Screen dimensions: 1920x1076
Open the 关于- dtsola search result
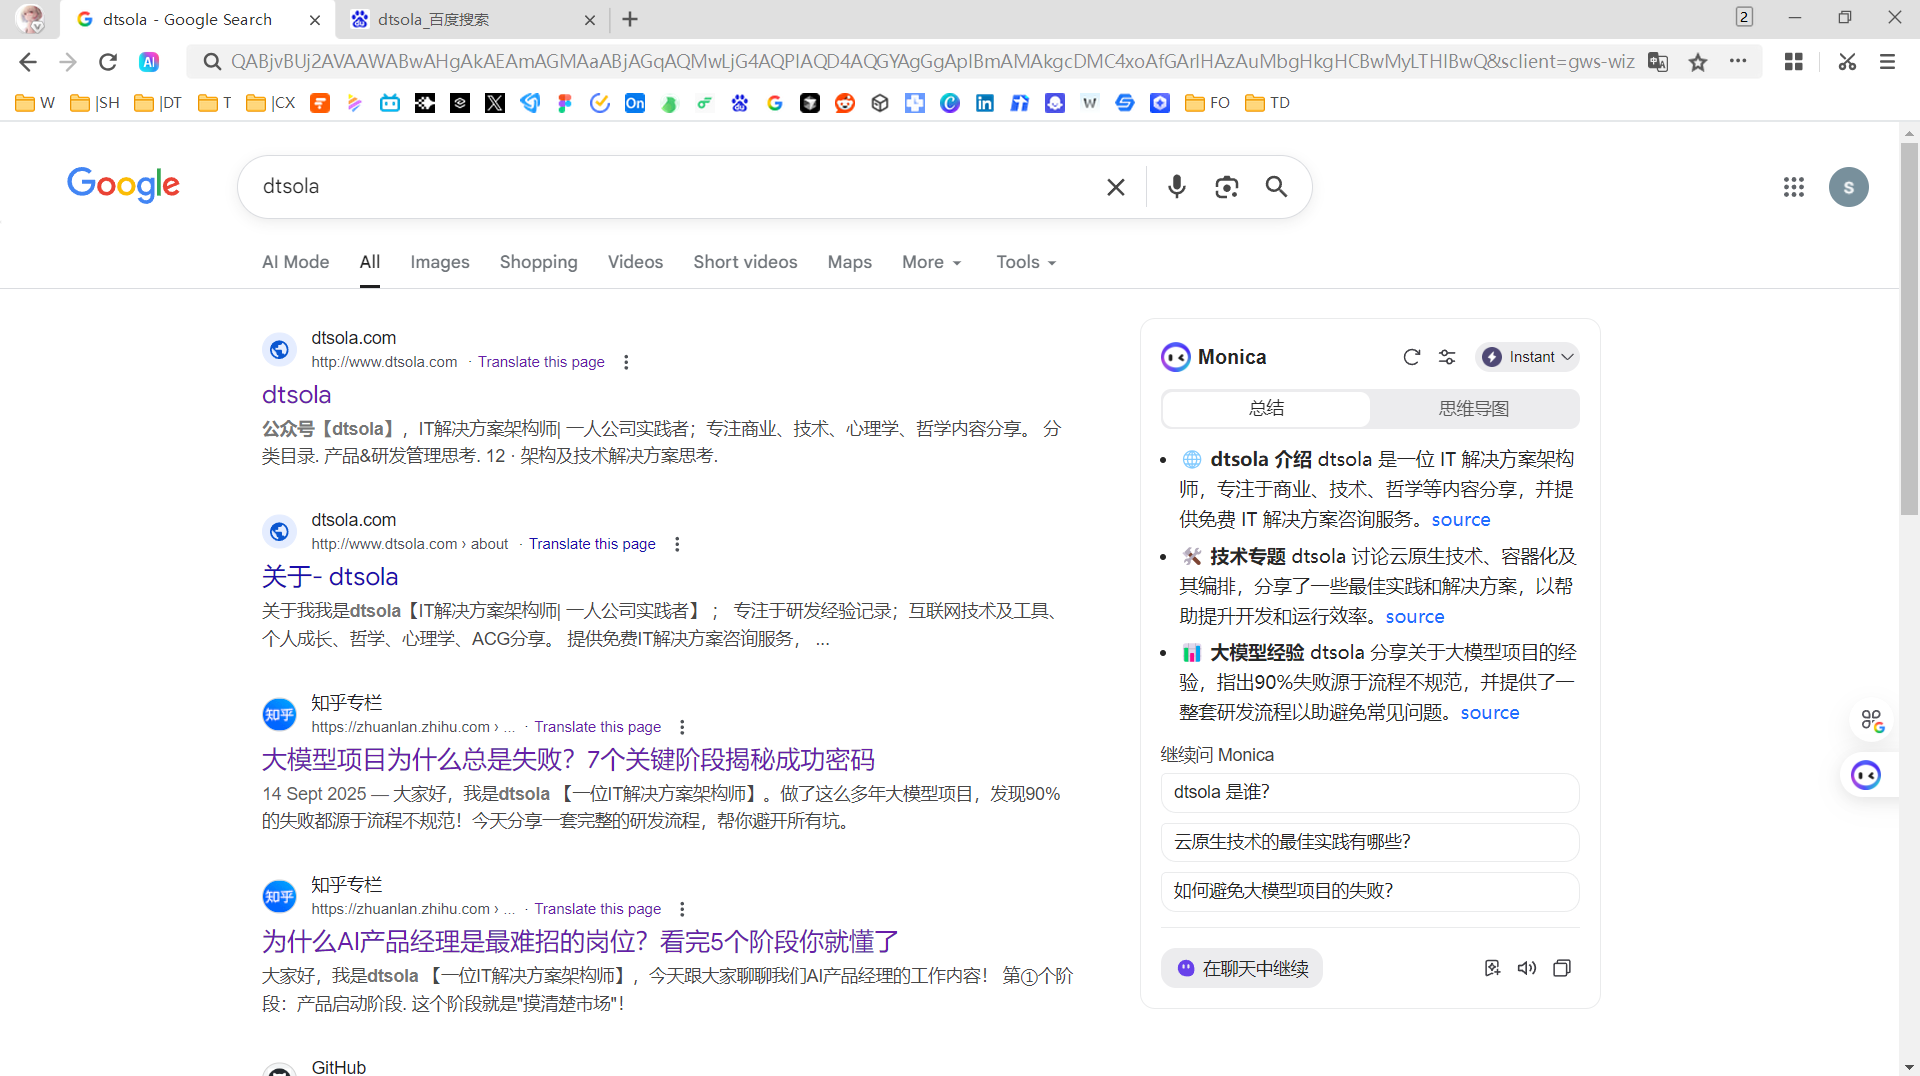[x=329, y=577]
